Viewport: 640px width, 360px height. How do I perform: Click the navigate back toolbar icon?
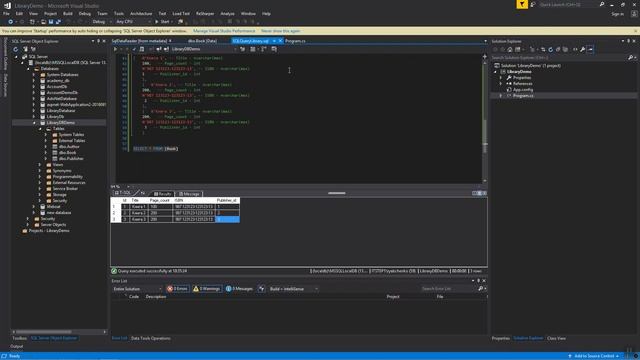(11, 22)
